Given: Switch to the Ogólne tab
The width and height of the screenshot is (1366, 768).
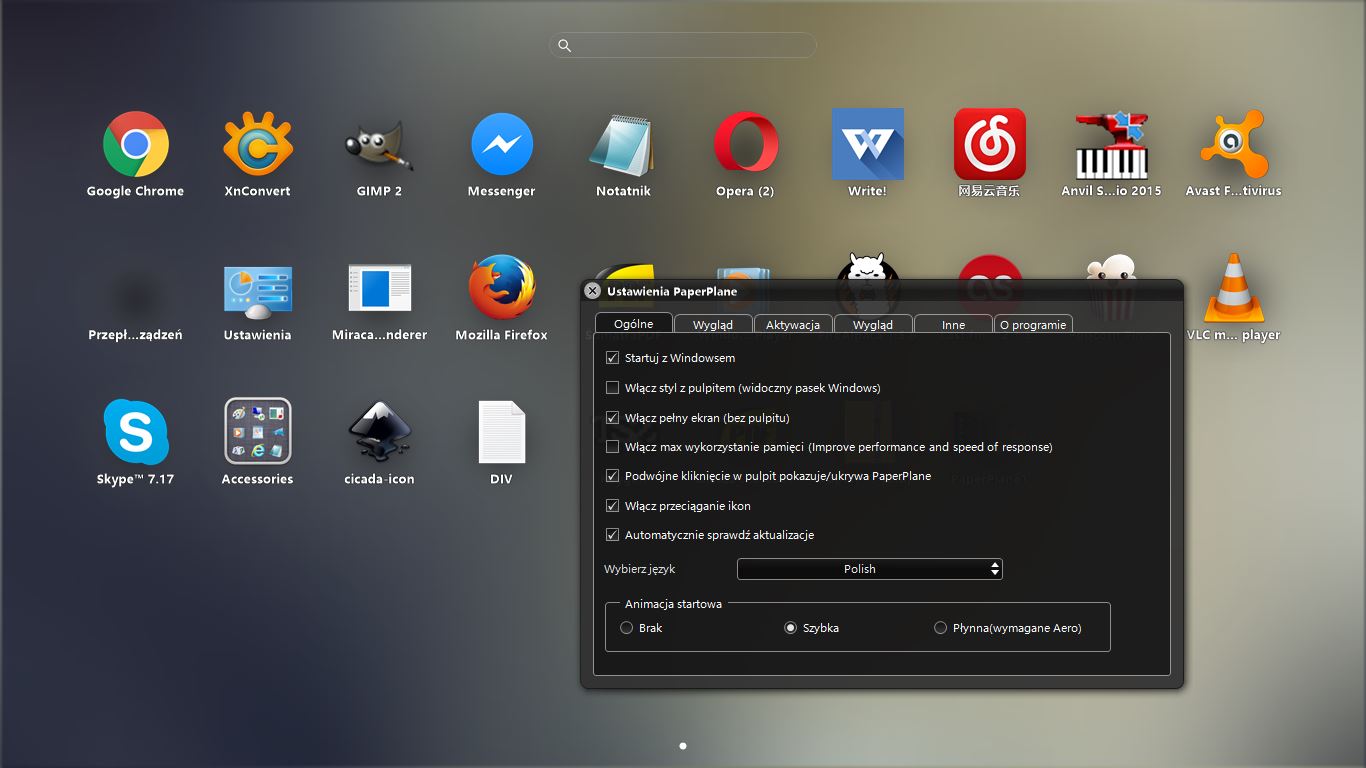Looking at the screenshot, I should [634, 323].
